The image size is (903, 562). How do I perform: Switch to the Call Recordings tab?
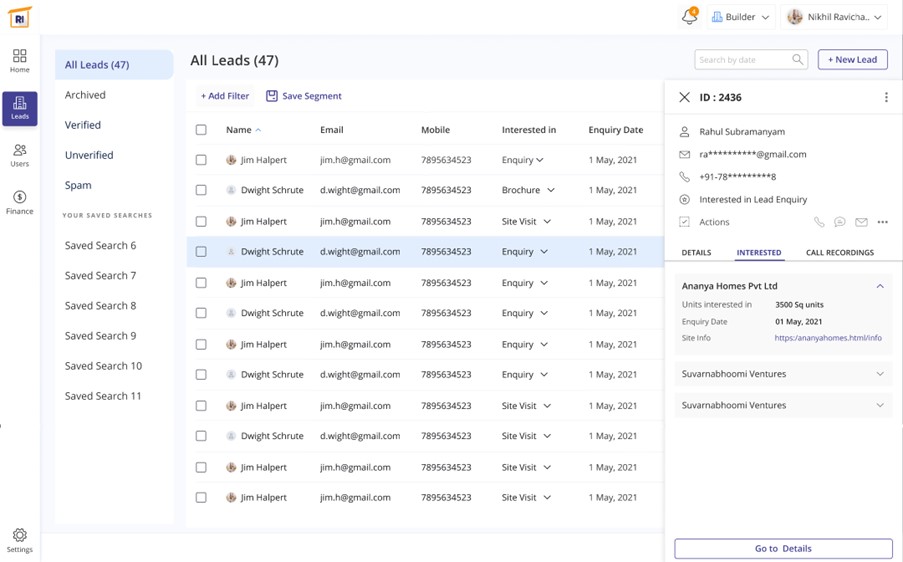point(839,253)
